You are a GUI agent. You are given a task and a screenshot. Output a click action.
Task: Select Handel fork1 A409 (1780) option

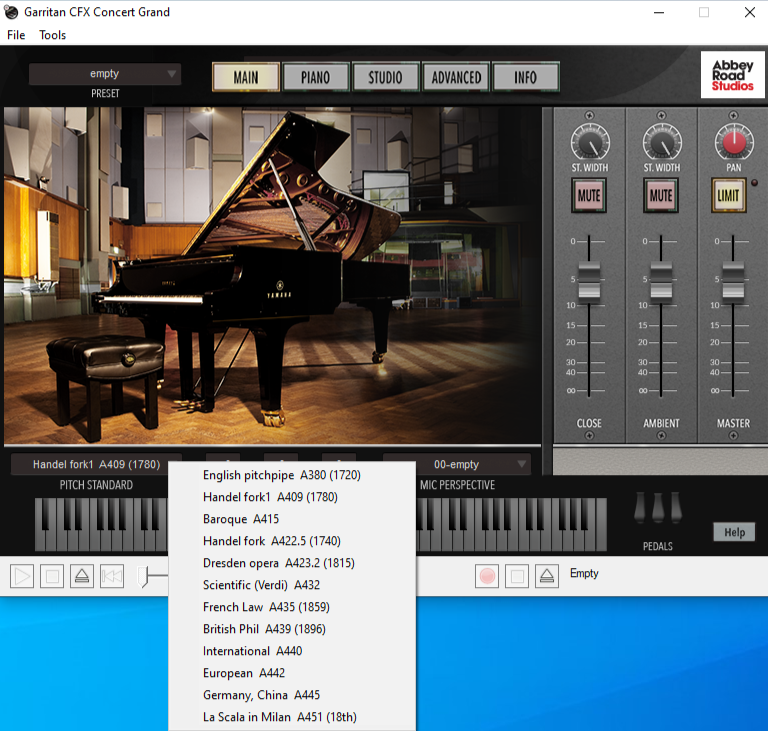pyautogui.click(x=292, y=497)
